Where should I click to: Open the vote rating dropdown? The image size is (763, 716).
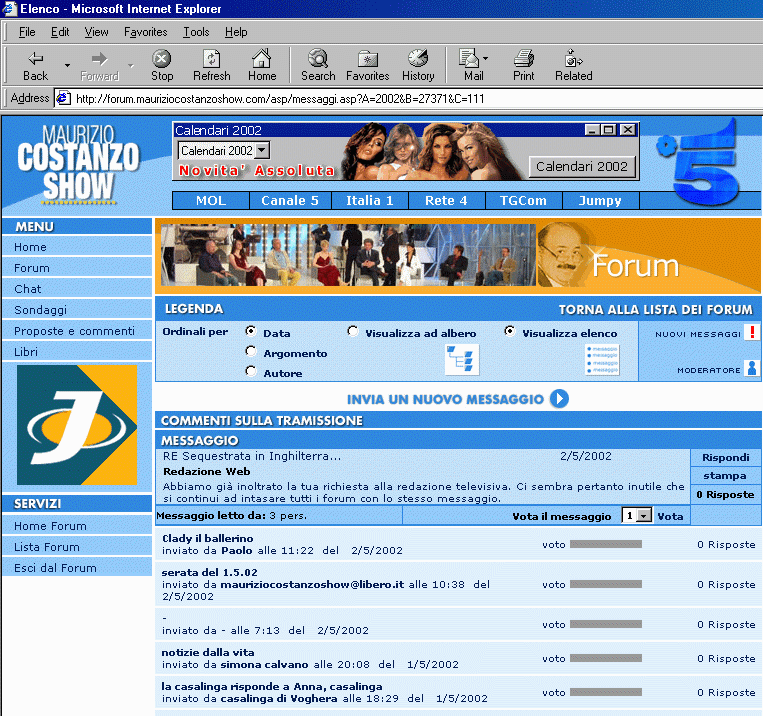click(637, 515)
